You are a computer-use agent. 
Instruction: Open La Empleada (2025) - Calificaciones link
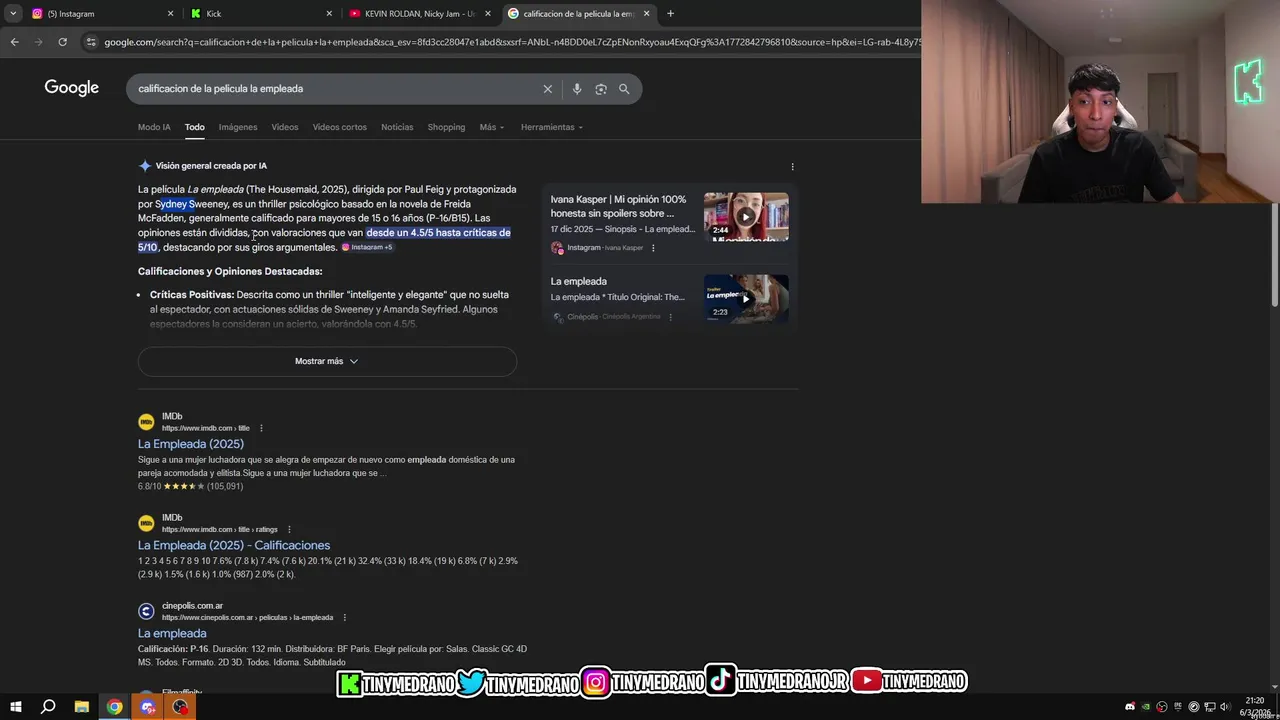coord(234,545)
